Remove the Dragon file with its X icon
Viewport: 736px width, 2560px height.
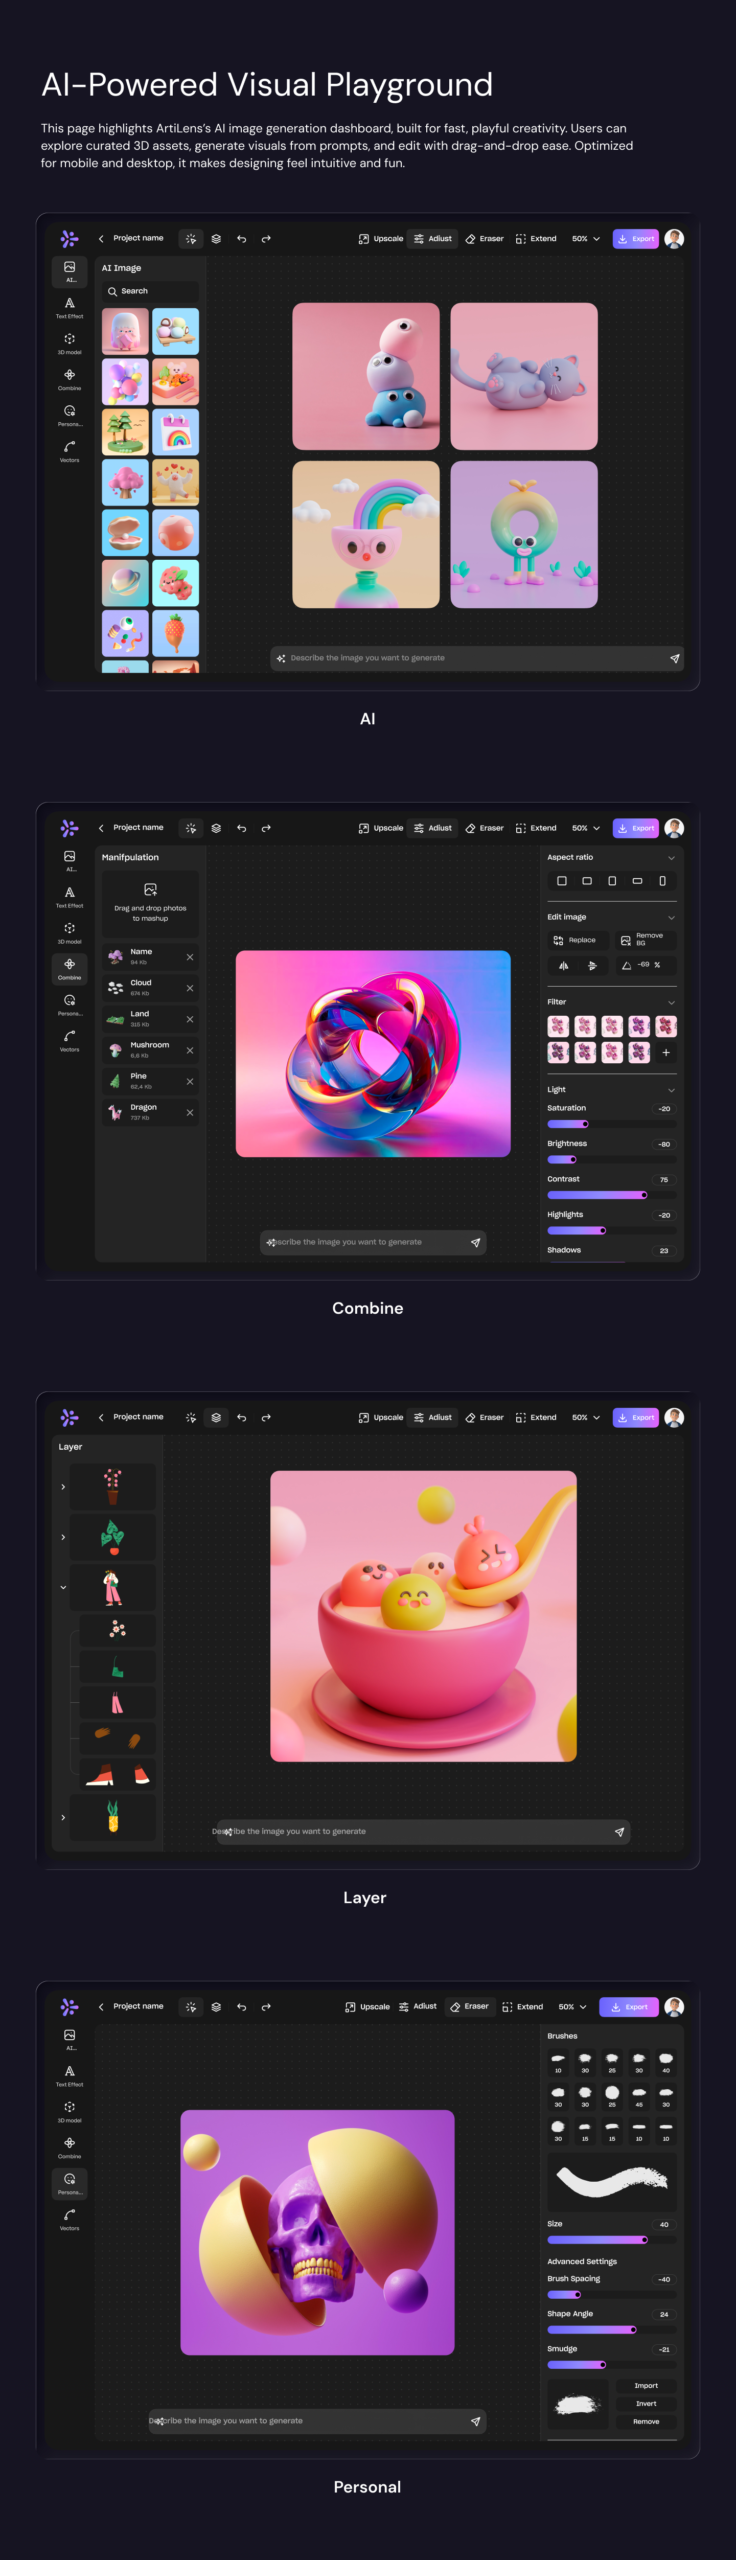point(190,1112)
